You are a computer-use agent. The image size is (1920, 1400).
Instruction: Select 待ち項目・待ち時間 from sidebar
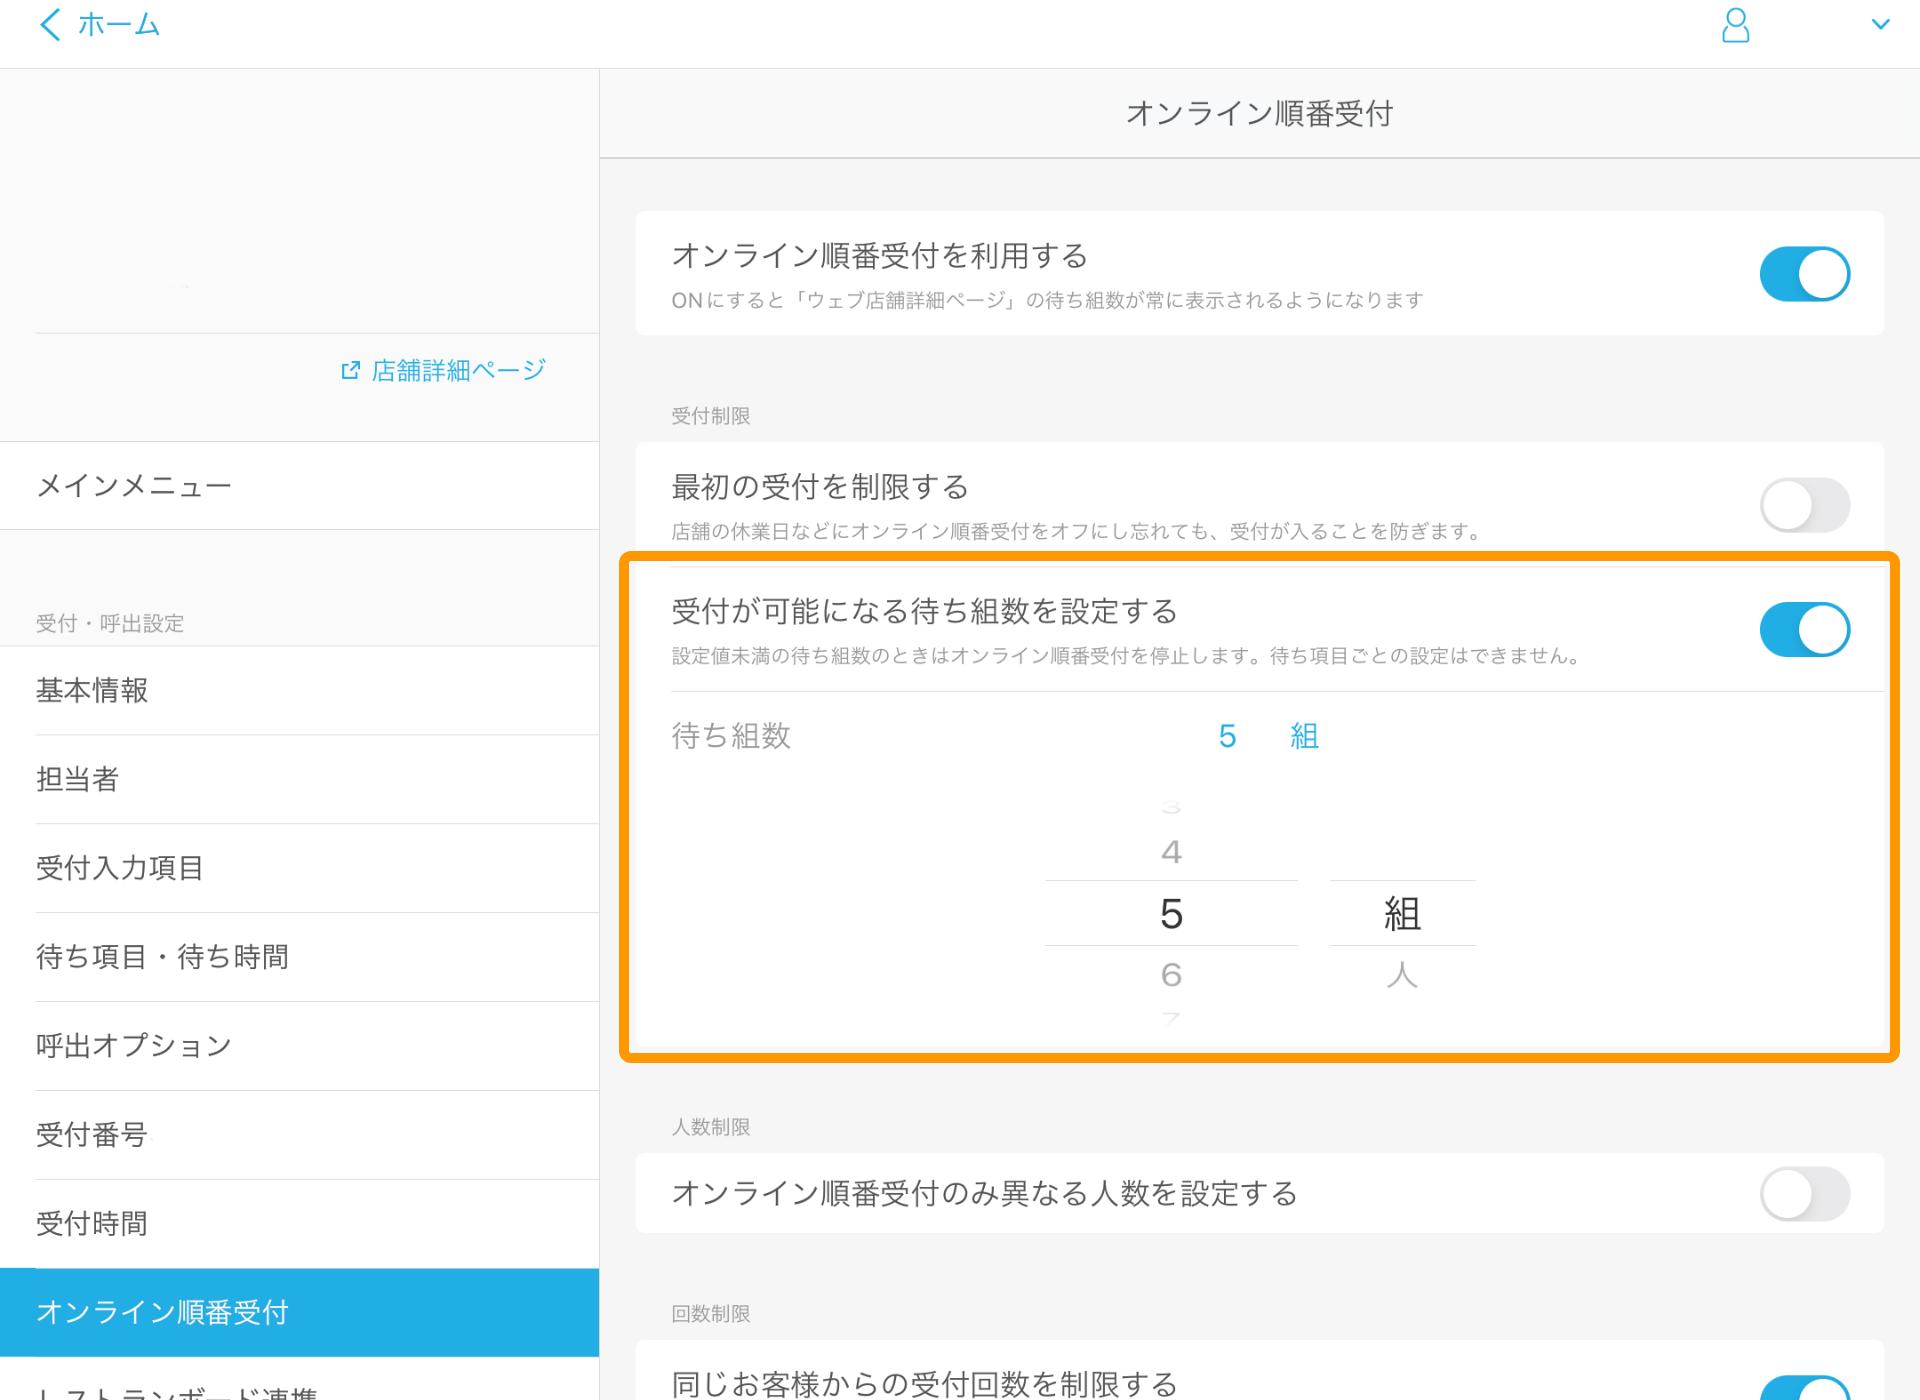click(x=163, y=957)
